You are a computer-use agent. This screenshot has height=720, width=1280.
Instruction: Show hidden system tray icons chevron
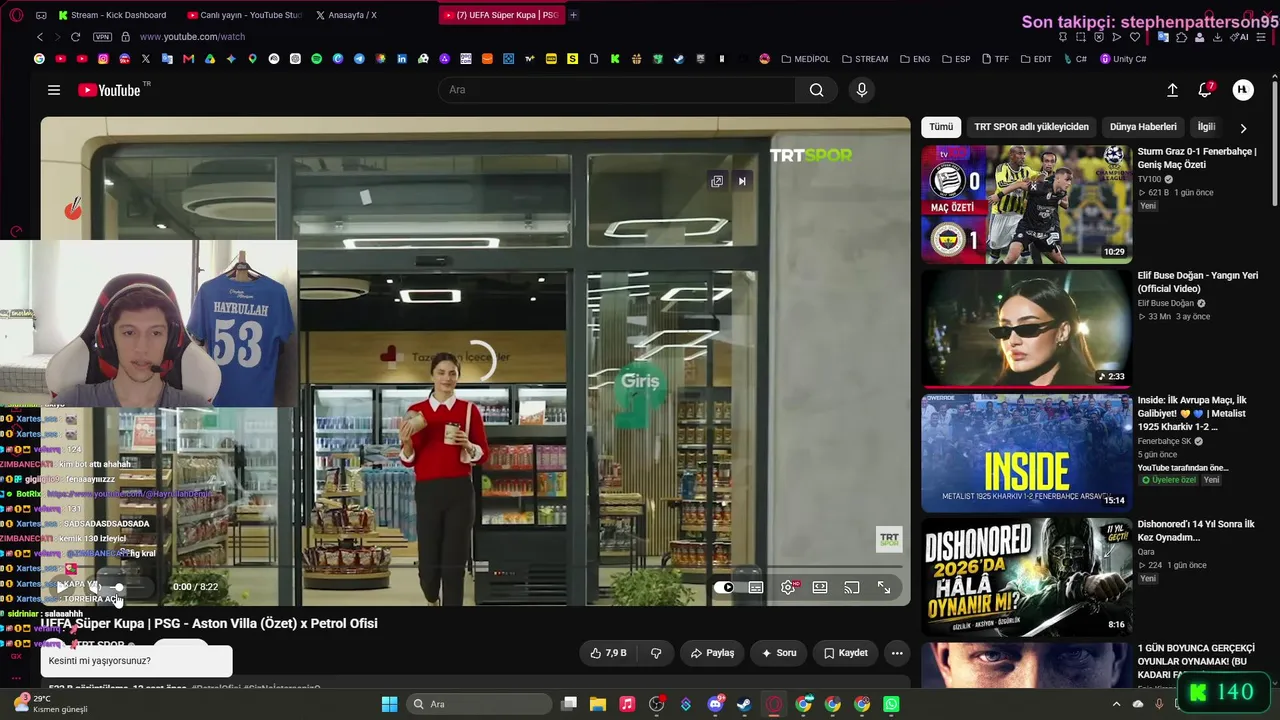point(1116,704)
